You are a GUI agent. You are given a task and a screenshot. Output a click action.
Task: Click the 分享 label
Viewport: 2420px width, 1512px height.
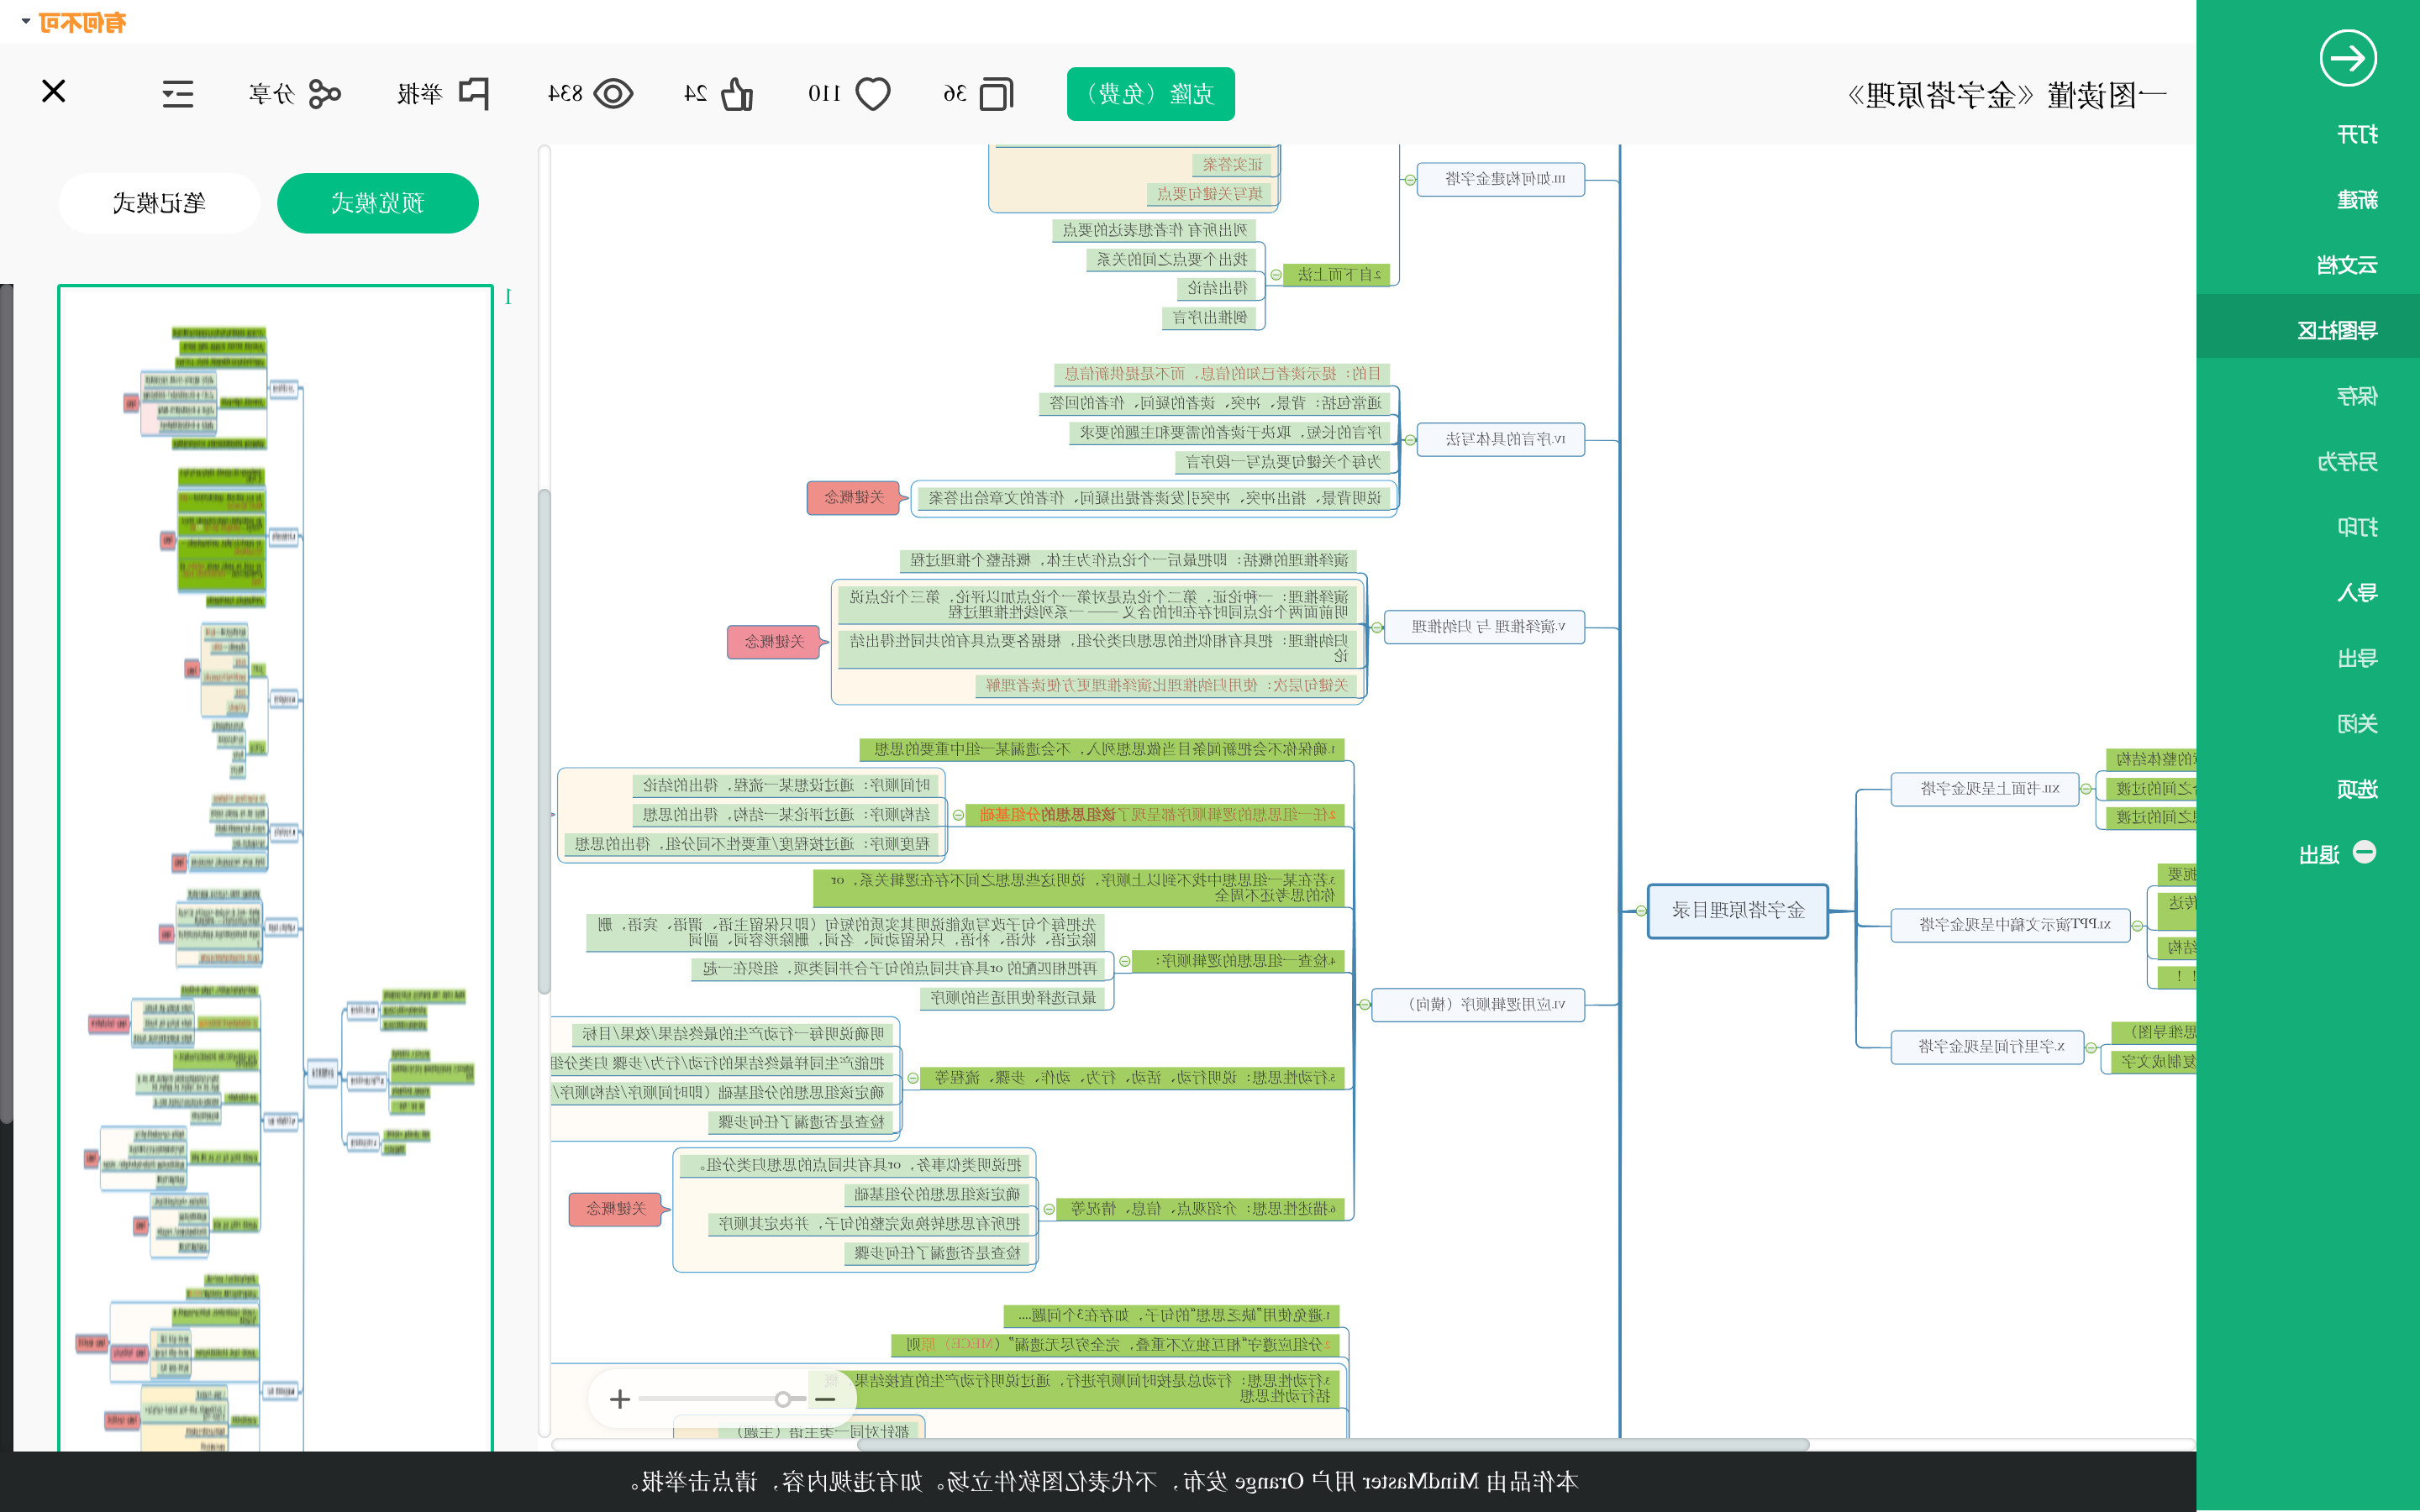(272, 94)
